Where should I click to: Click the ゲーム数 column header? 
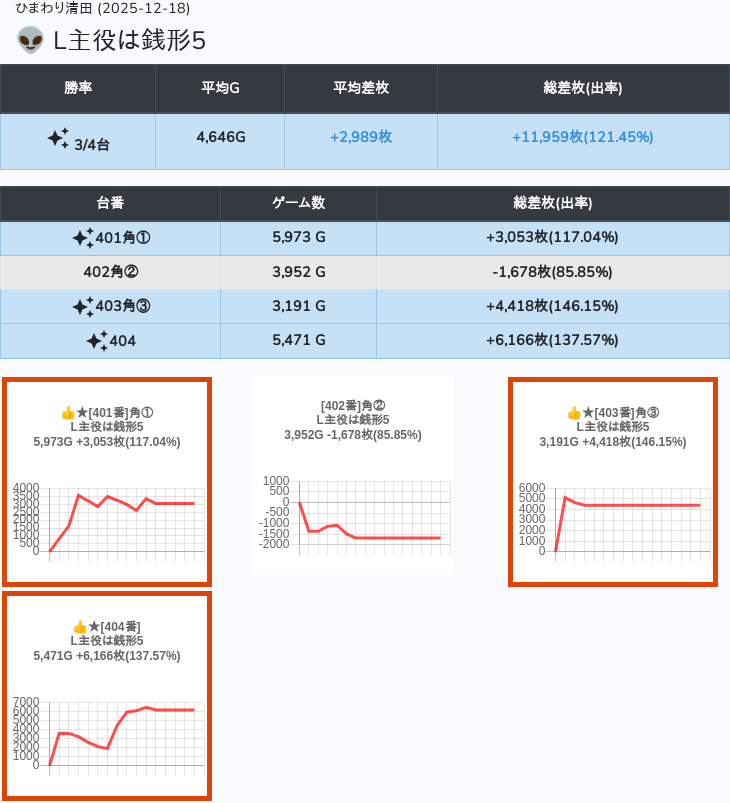tap(298, 203)
